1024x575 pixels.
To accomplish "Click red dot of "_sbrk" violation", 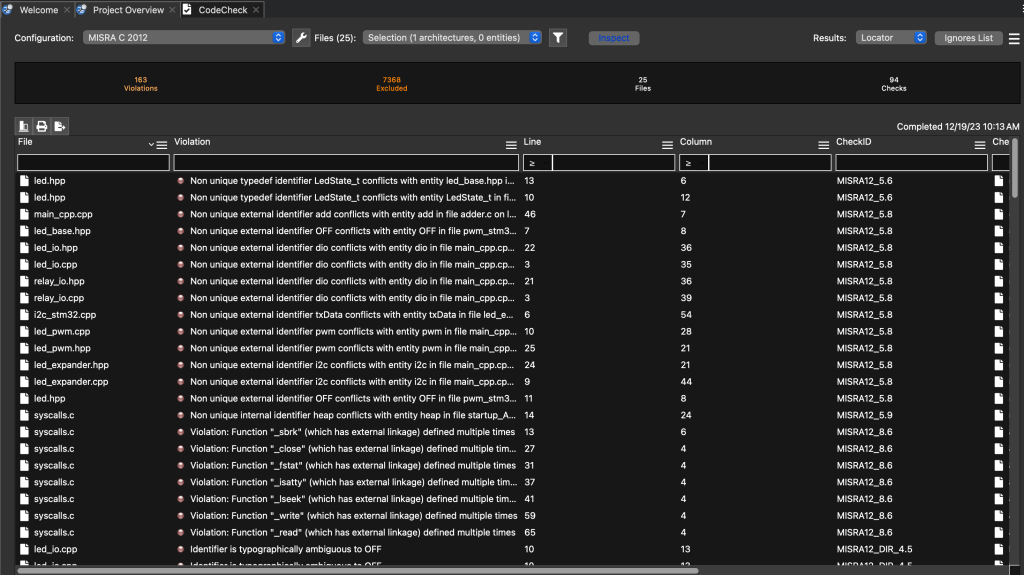I will pyautogui.click(x=180, y=432).
